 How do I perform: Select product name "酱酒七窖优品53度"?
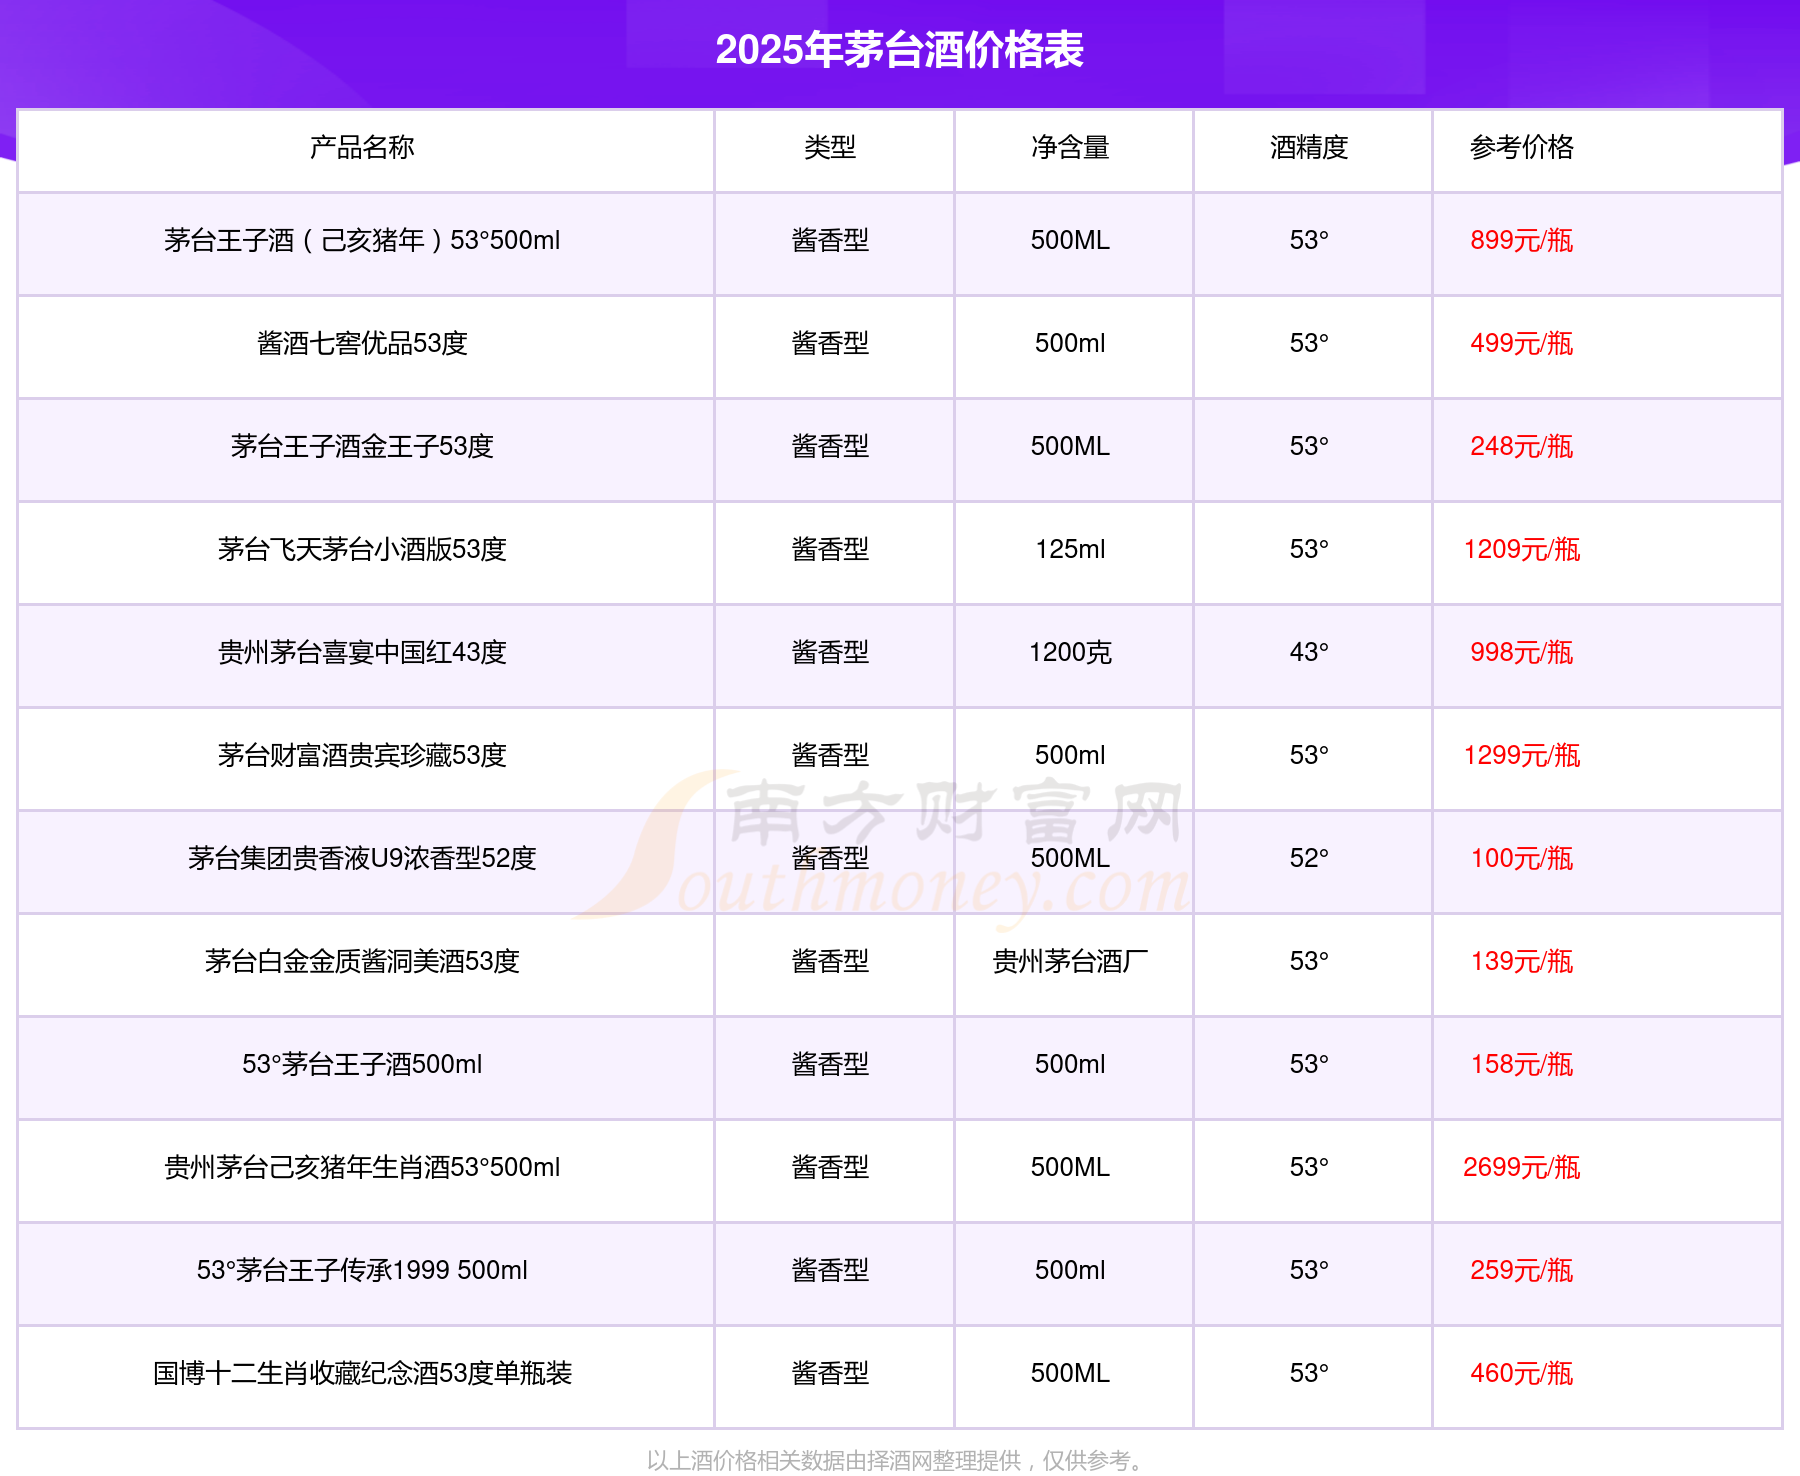pyautogui.click(x=362, y=343)
